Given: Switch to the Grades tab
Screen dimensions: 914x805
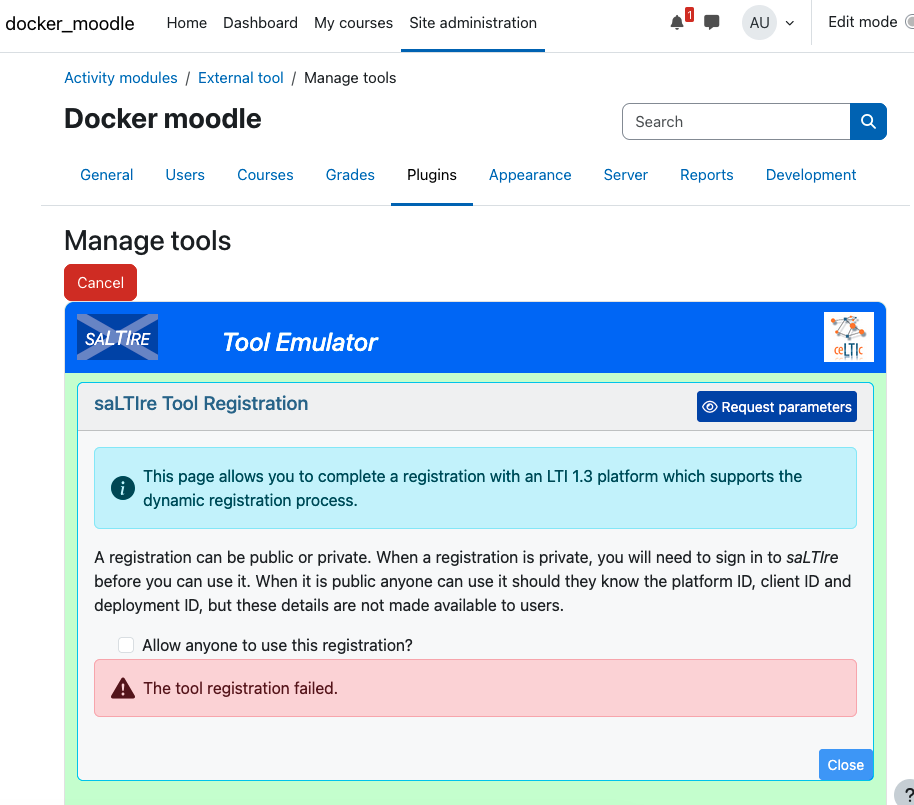Looking at the screenshot, I should 350,175.
